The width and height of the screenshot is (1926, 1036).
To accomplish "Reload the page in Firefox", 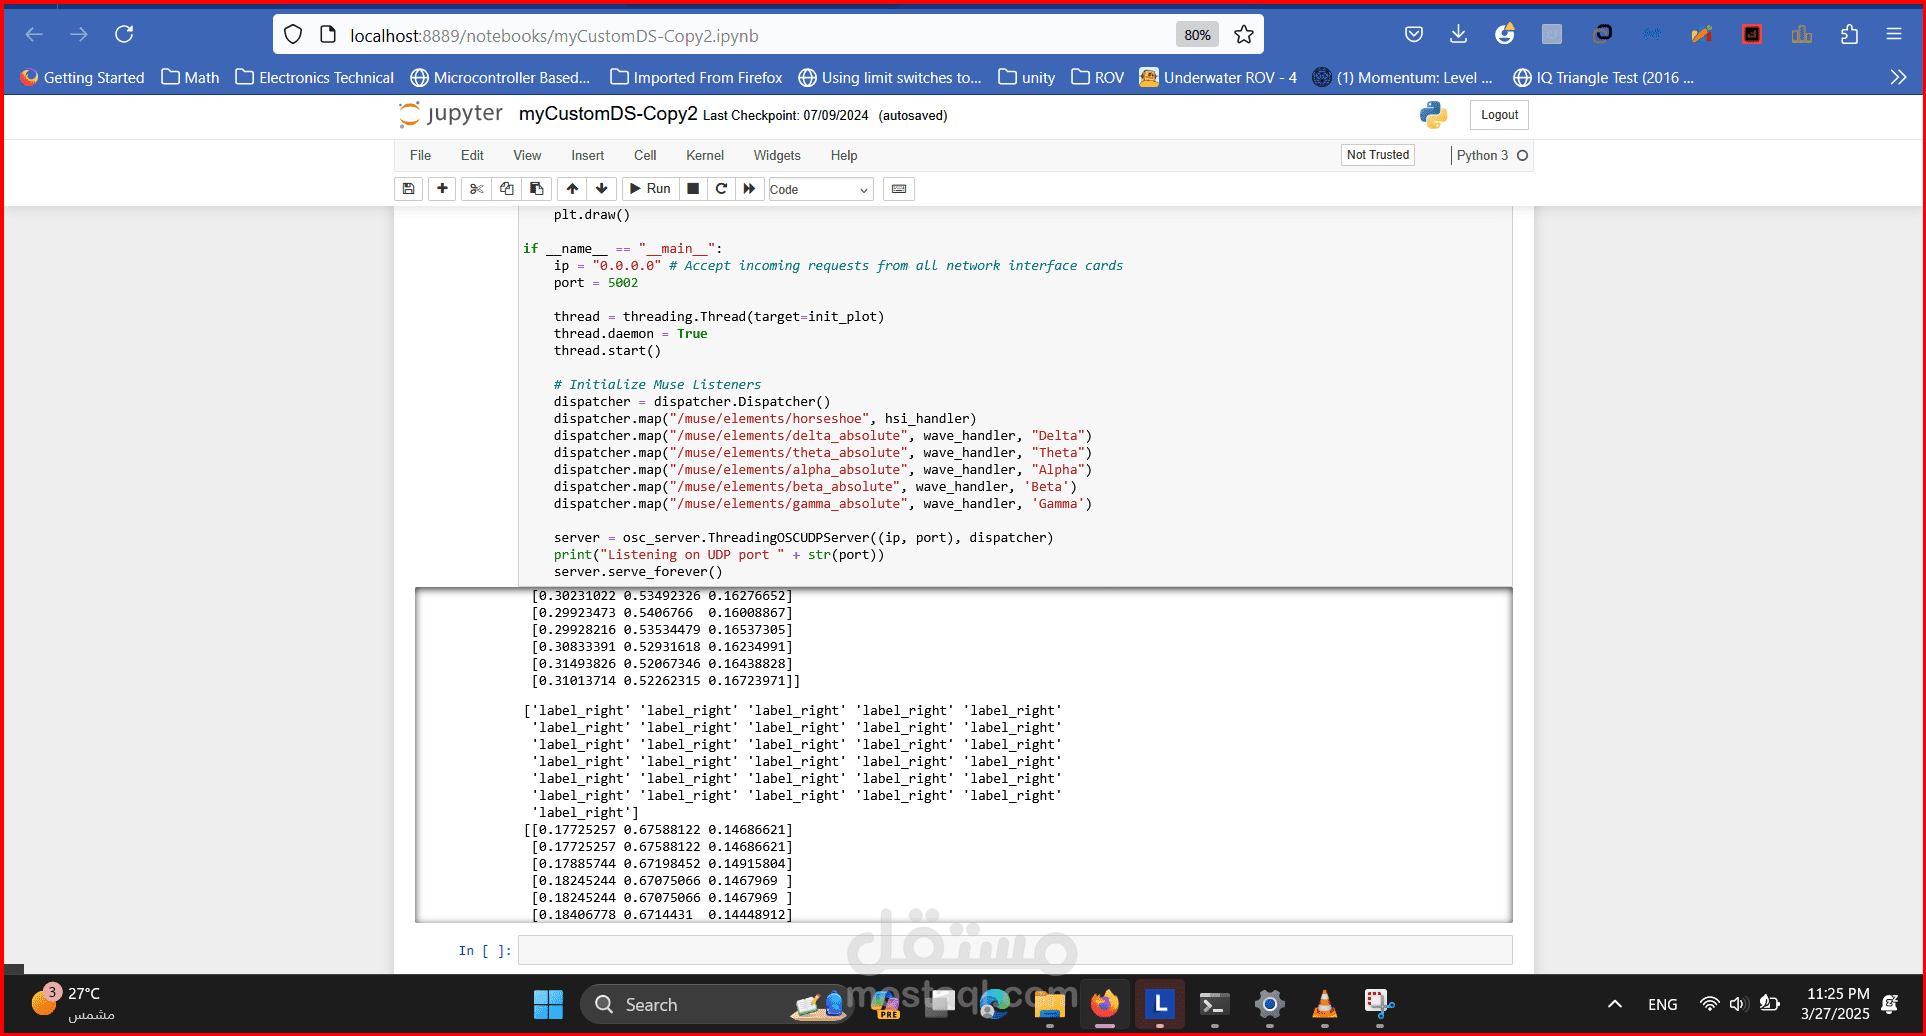I will click(x=124, y=35).
